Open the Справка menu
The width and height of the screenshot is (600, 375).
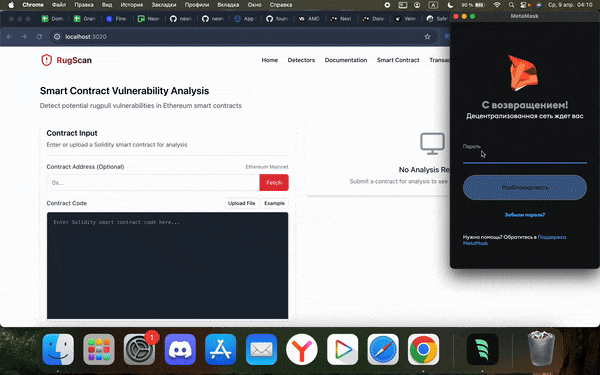click(280, 5)
